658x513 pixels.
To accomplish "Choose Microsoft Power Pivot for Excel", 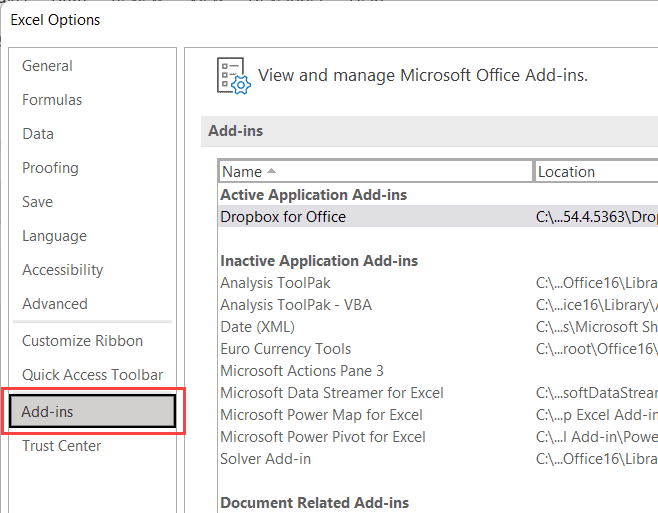I will click(x=322, y=437).
